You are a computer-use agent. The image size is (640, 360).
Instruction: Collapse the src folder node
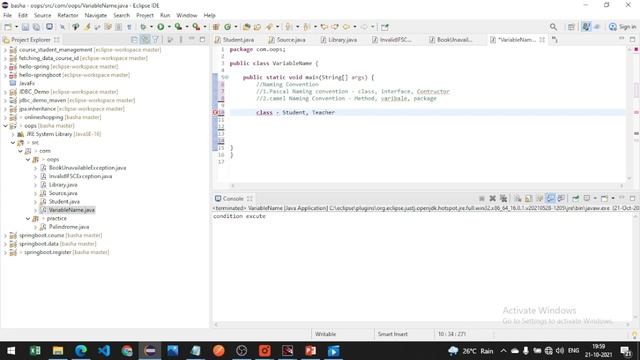13,142
